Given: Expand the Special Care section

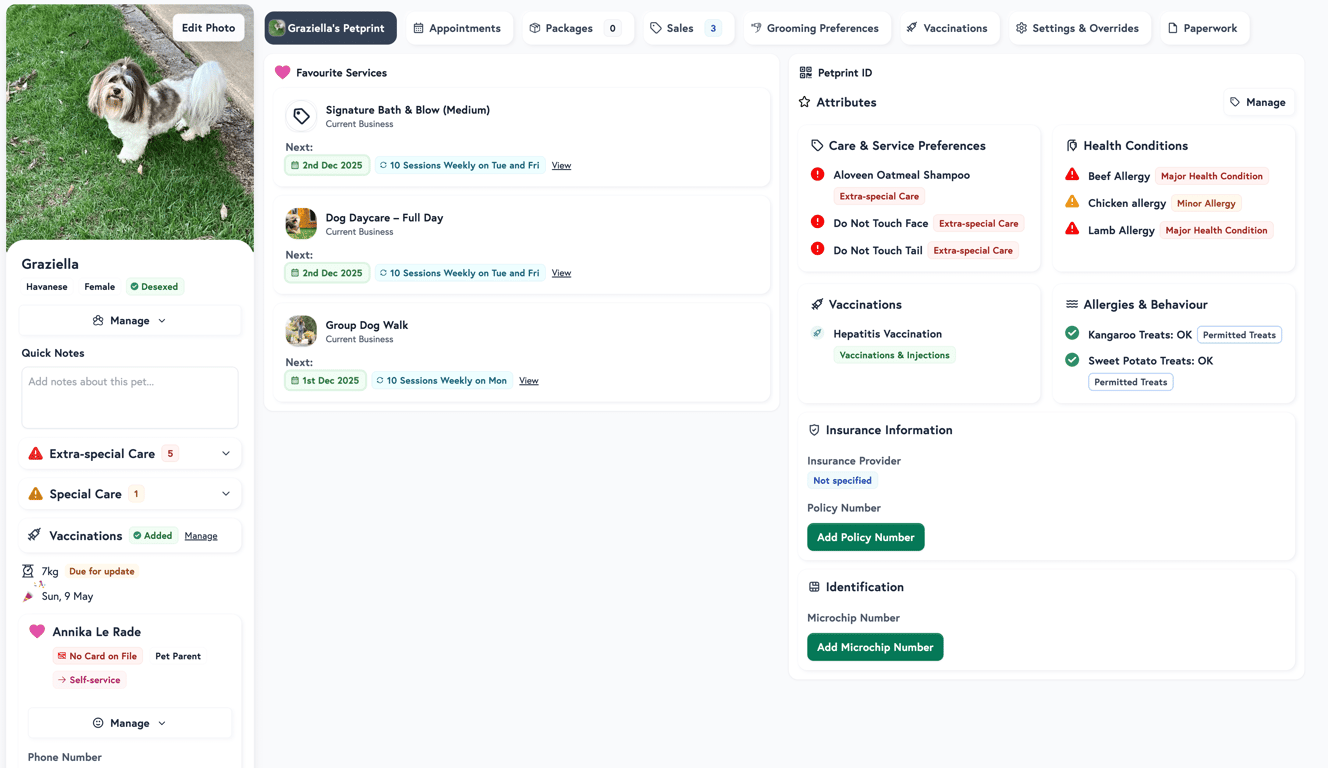Looking at the screenshot, I should point(130,494).
